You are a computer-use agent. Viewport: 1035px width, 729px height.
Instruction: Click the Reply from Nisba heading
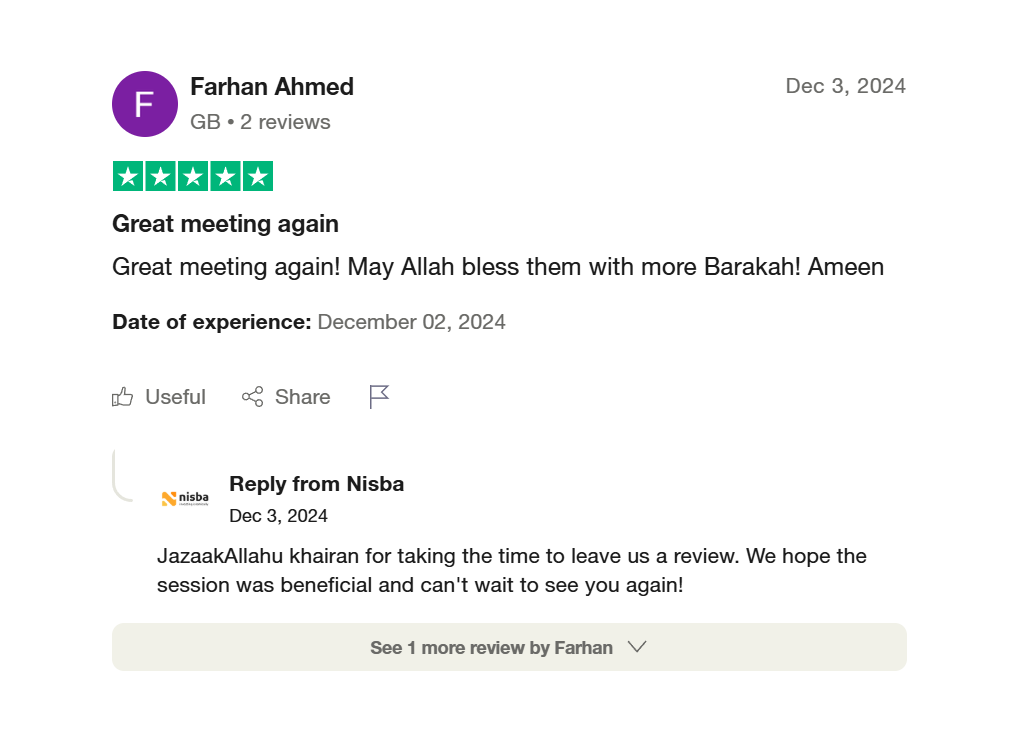pyautogui.click(x=316, y=484)
